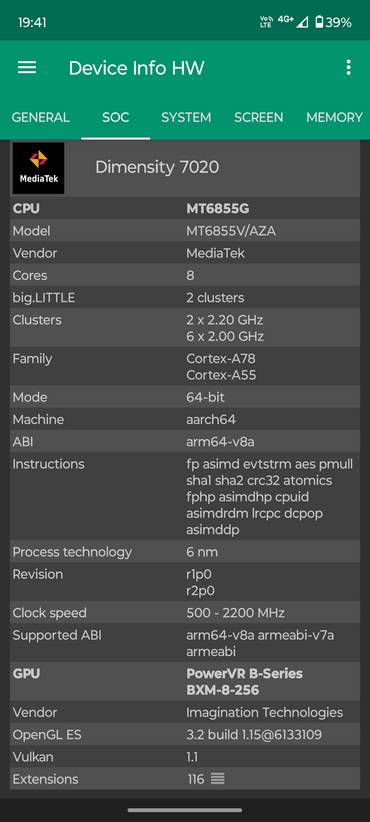Image resolution: width=370 pixels, height=822 pixels.
Task: Tap the 4G+ network status icon
Action: pyautogui.click(x=286, y=19)
